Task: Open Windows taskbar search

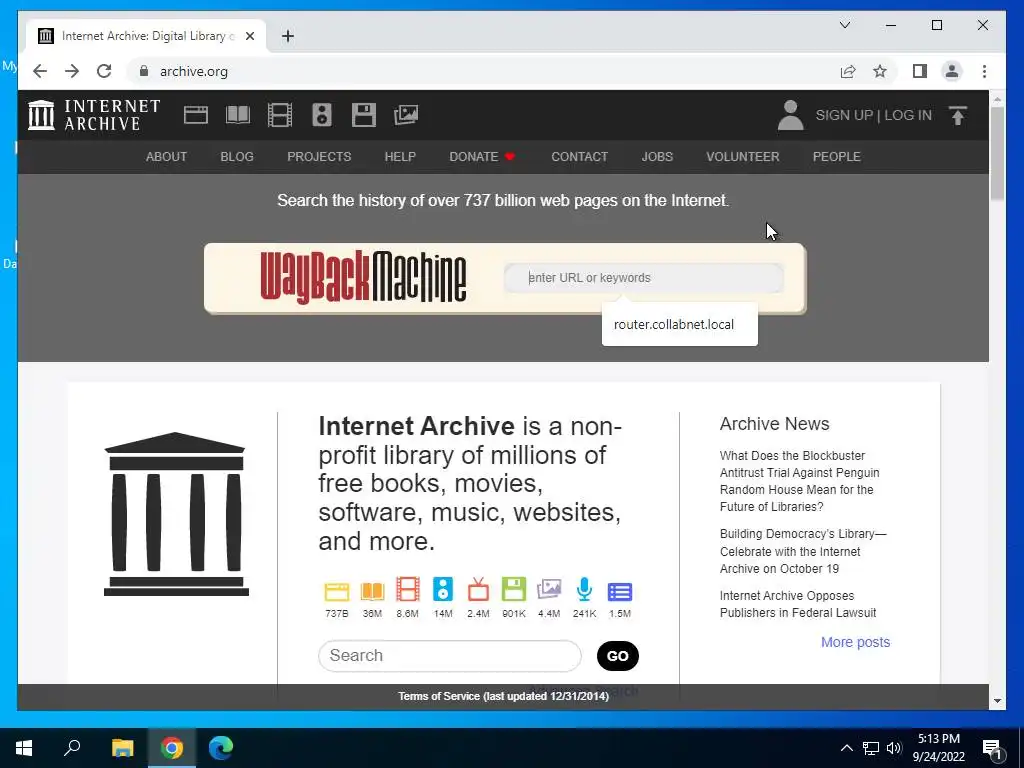Action: [x=72, y=748]
